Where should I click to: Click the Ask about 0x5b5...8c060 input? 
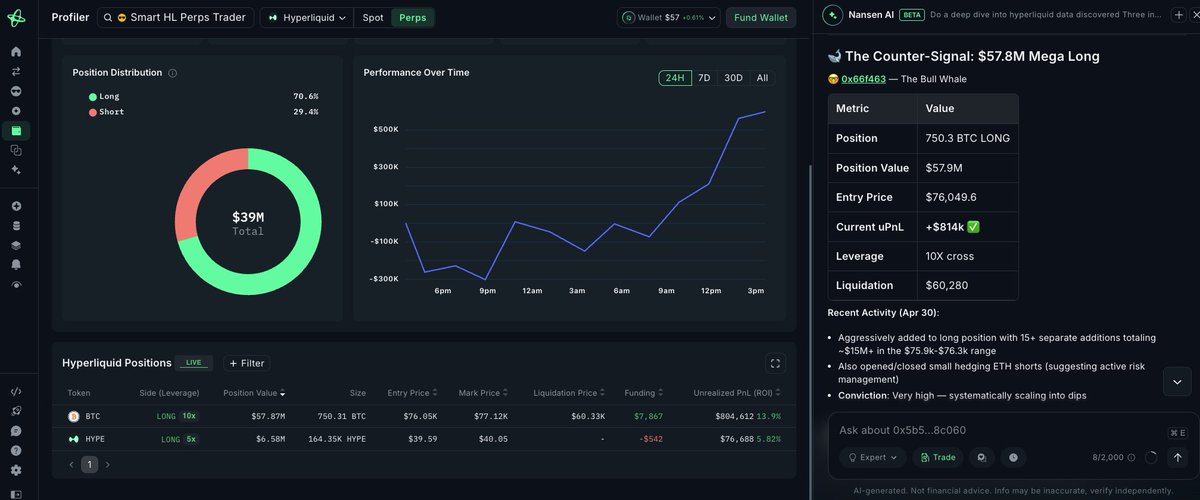pyautogui.click(x=1000, y=430)
